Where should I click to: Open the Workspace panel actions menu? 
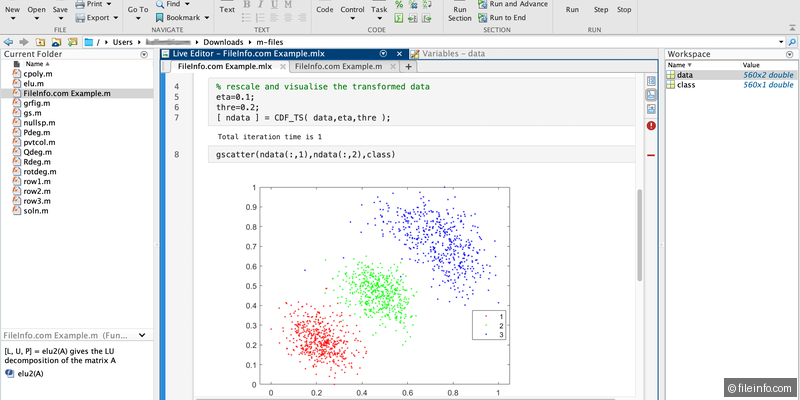[x=790, y=55]
